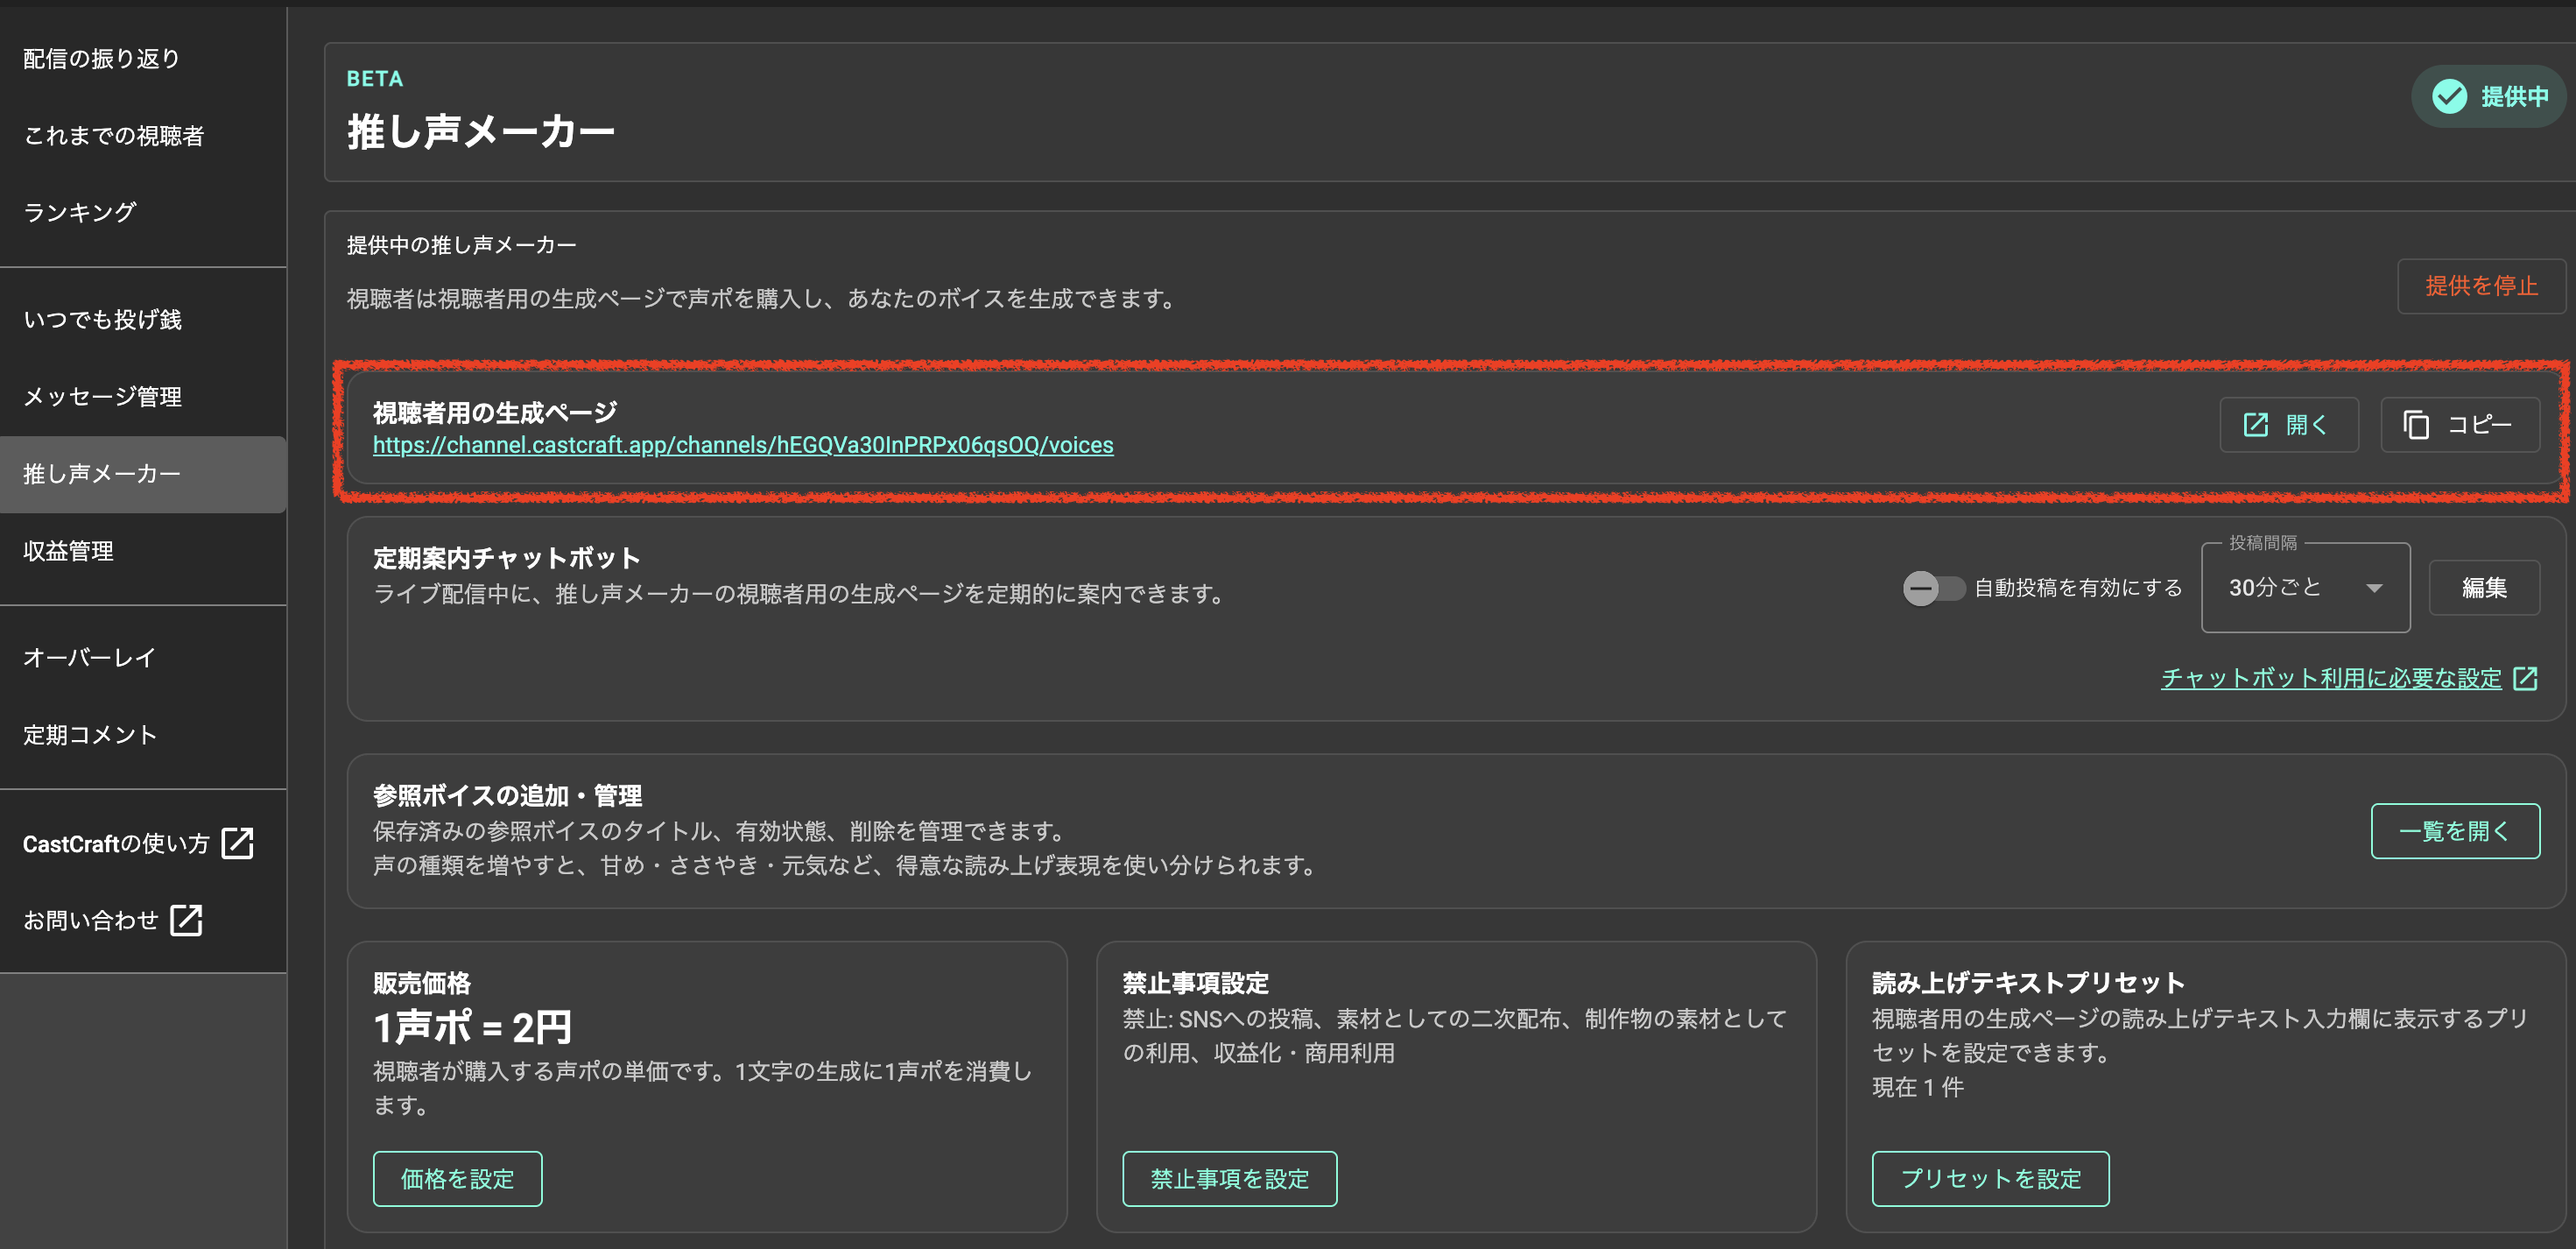The height and width of the screenshot is (1249, 2576).
Task: Click external icon after チャットボット利用に必要な設定
Action: click(x=2525, y=678)
